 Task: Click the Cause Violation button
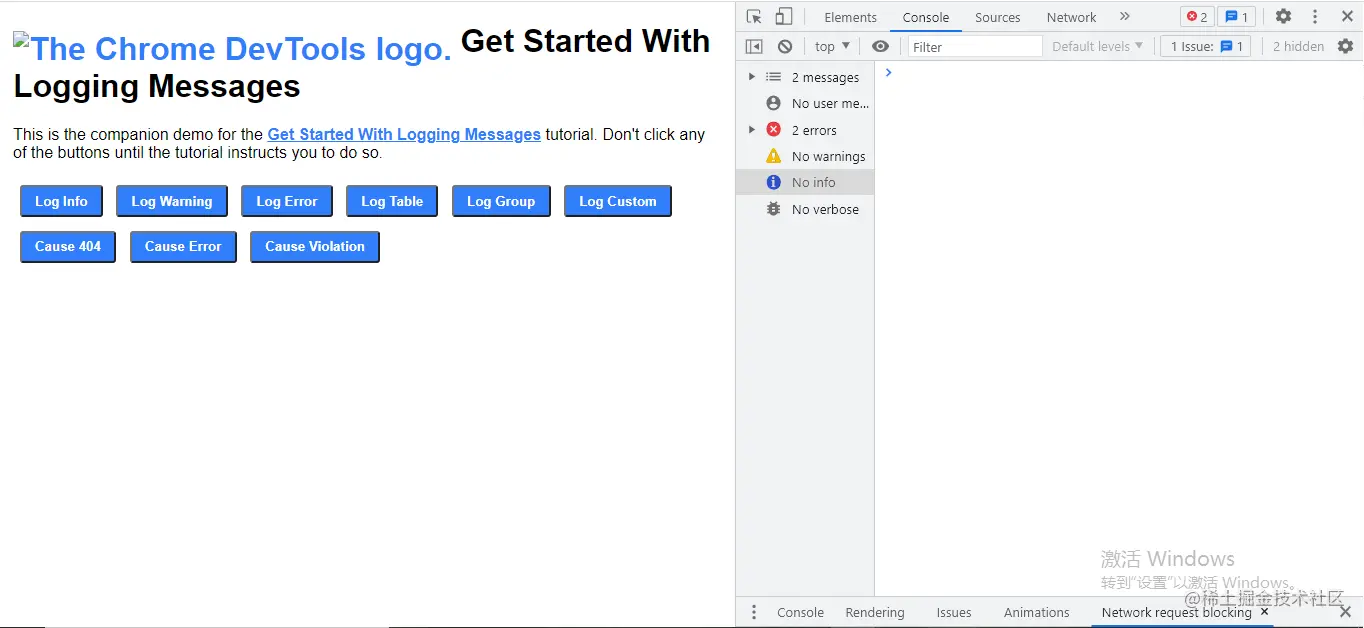pyautogui.click(x=315, y=246)
